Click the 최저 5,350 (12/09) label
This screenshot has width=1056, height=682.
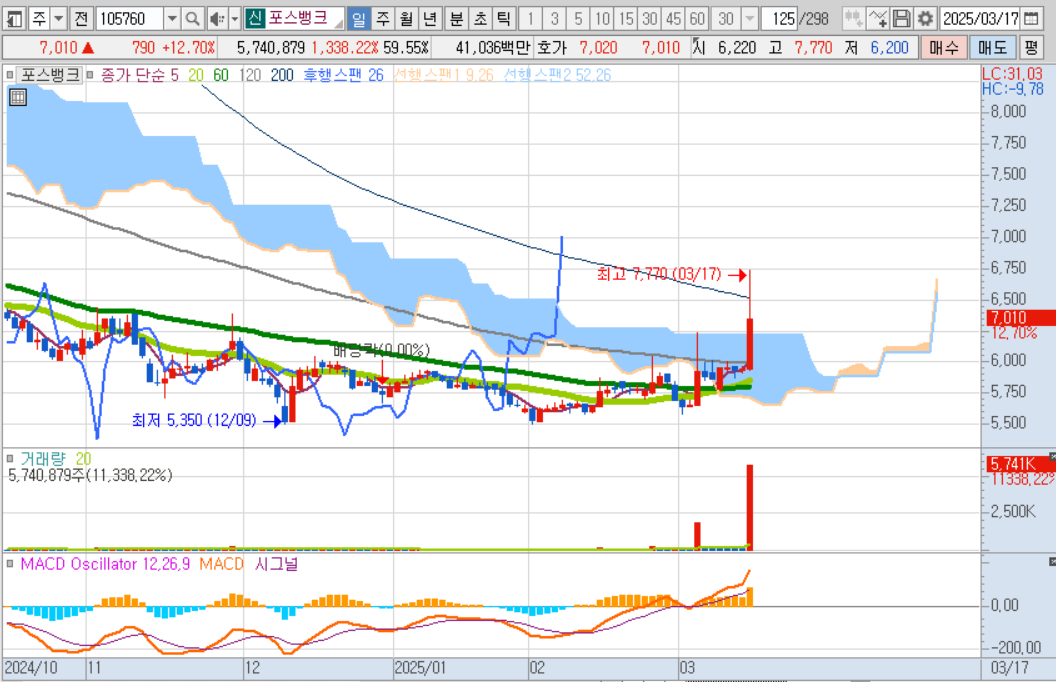click(x=194, y=420)
